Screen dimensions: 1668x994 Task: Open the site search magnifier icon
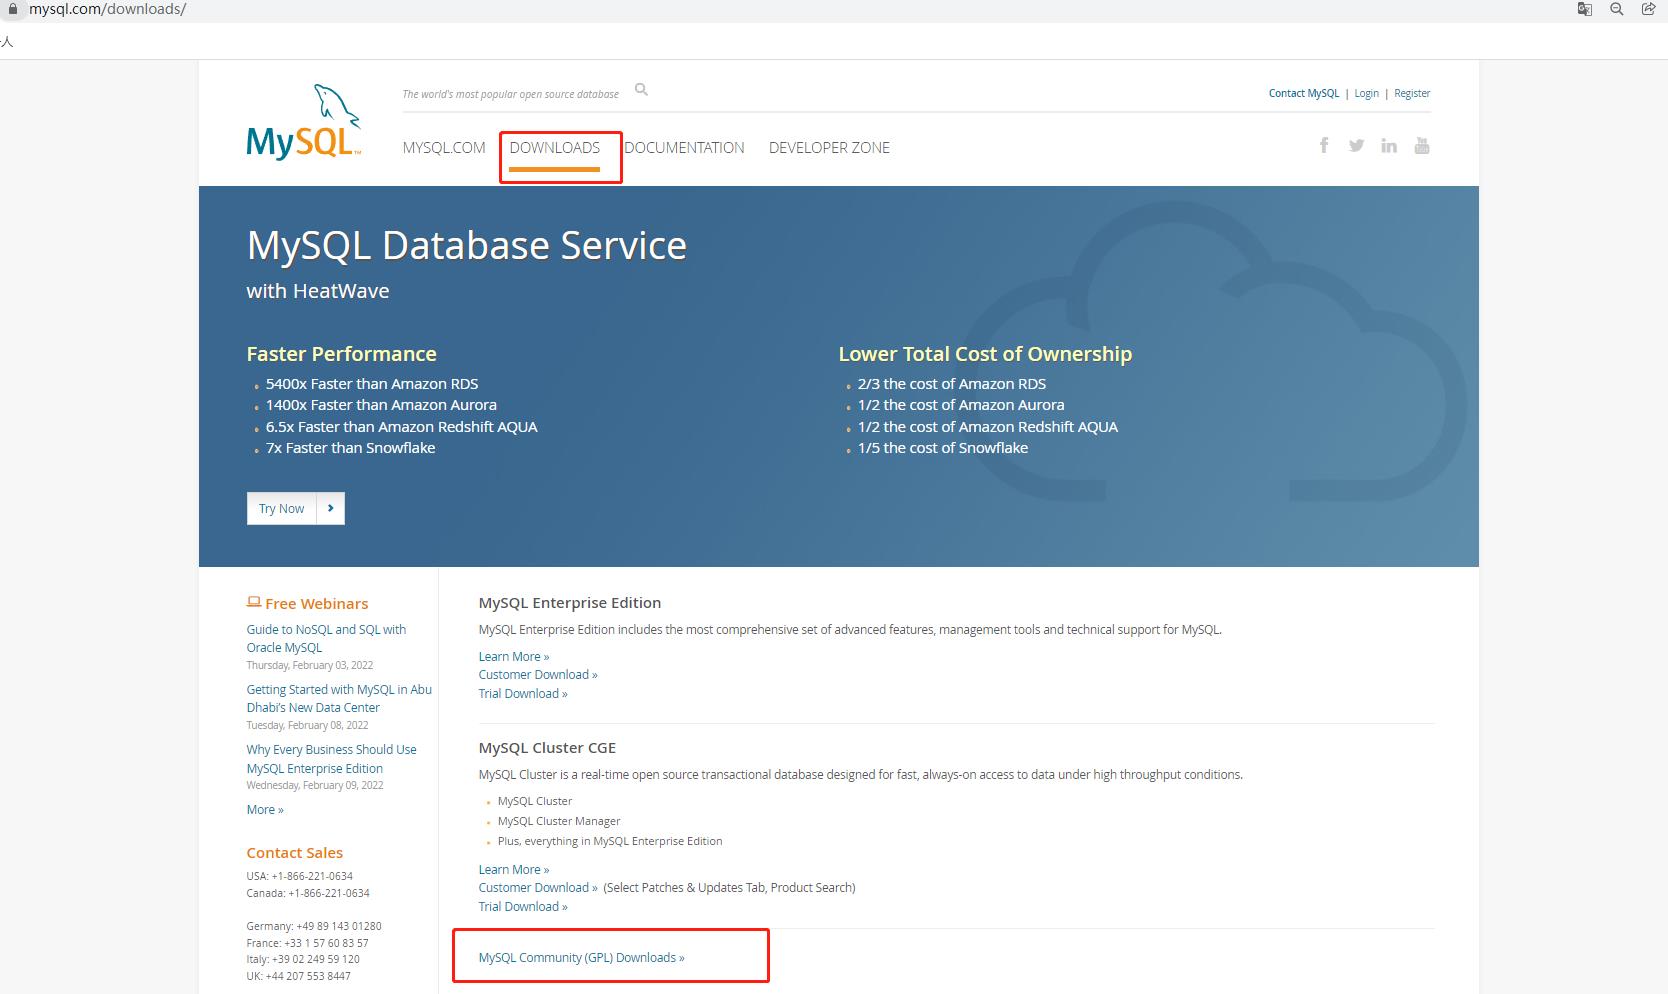tap(642, 90)
